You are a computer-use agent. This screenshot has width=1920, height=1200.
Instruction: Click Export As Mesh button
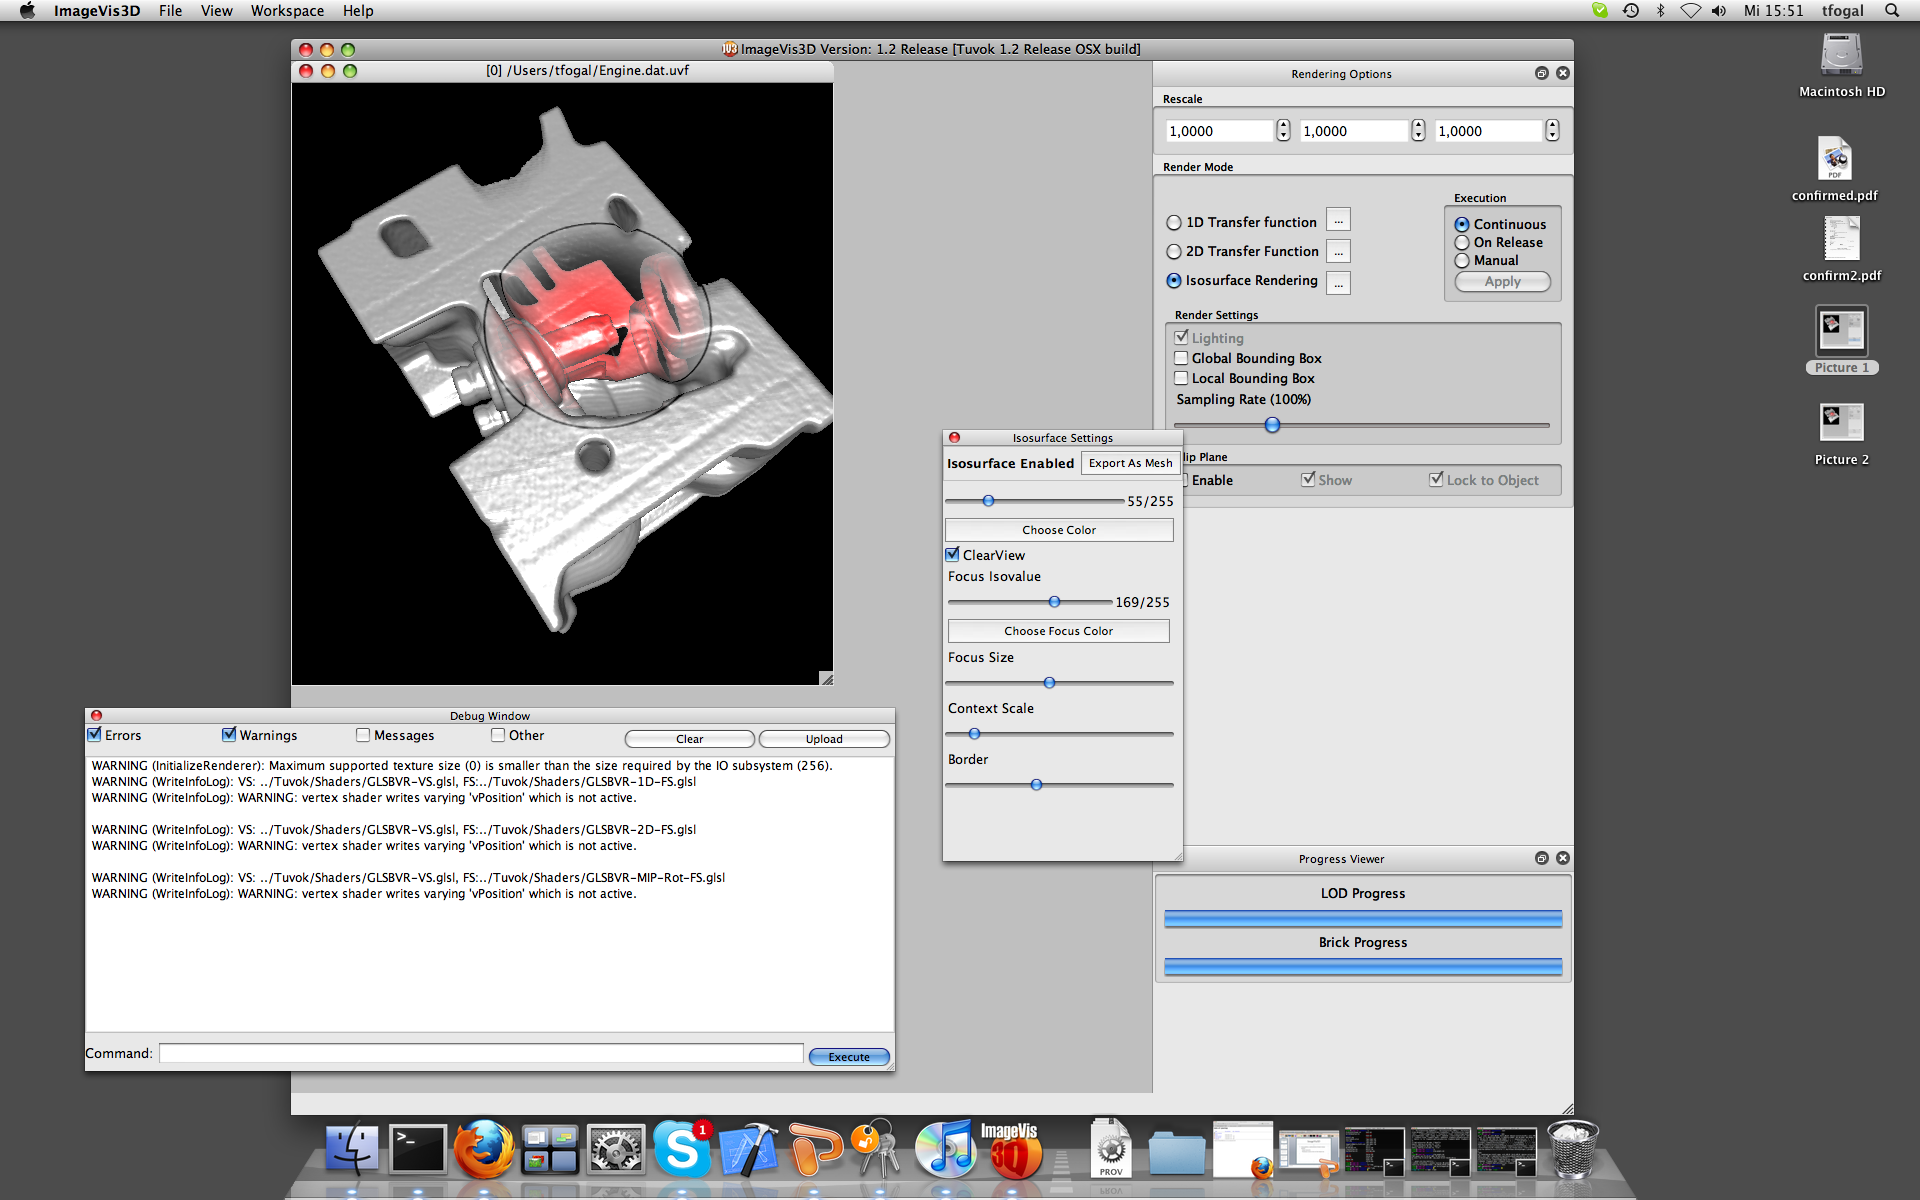coord(1130,463)
